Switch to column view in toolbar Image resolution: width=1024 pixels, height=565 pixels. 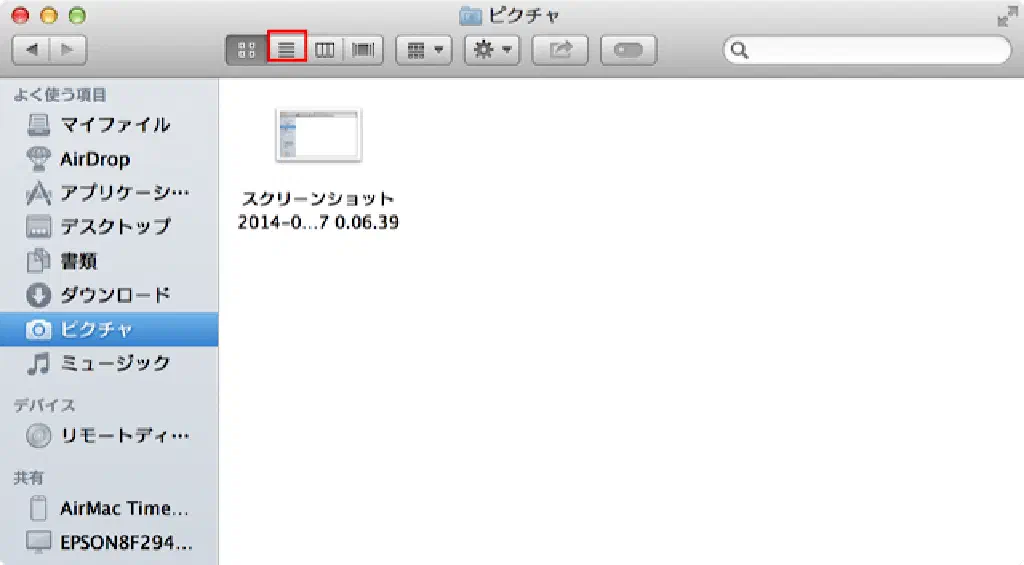(325, 50)
